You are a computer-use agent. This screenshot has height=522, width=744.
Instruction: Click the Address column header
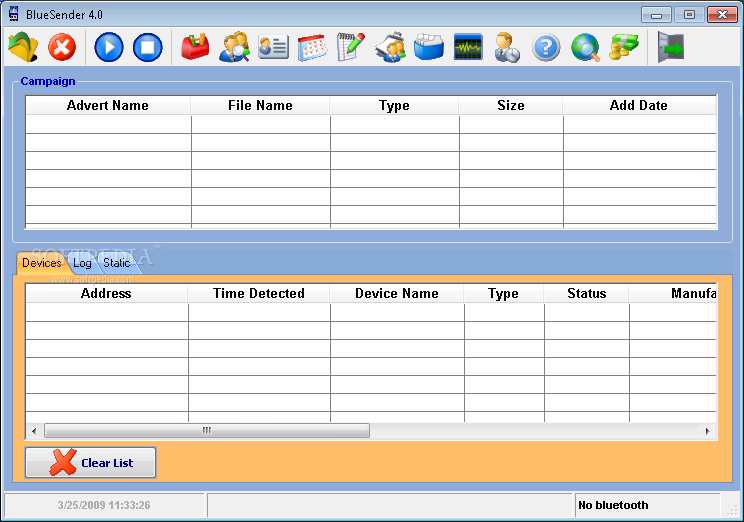coord(106,293)
